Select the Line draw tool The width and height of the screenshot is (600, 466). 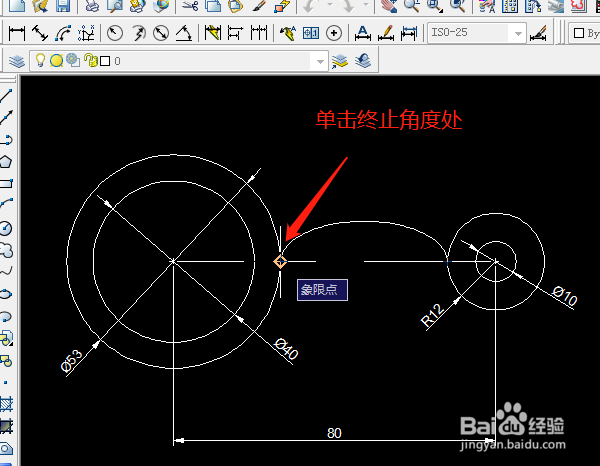pos(7,96)
